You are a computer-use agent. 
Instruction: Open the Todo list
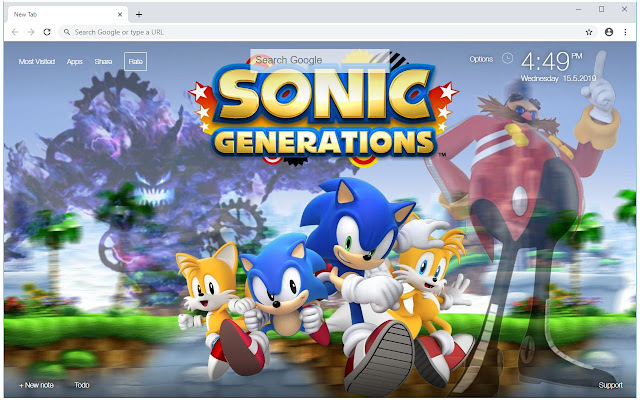[x=82, y=385]
